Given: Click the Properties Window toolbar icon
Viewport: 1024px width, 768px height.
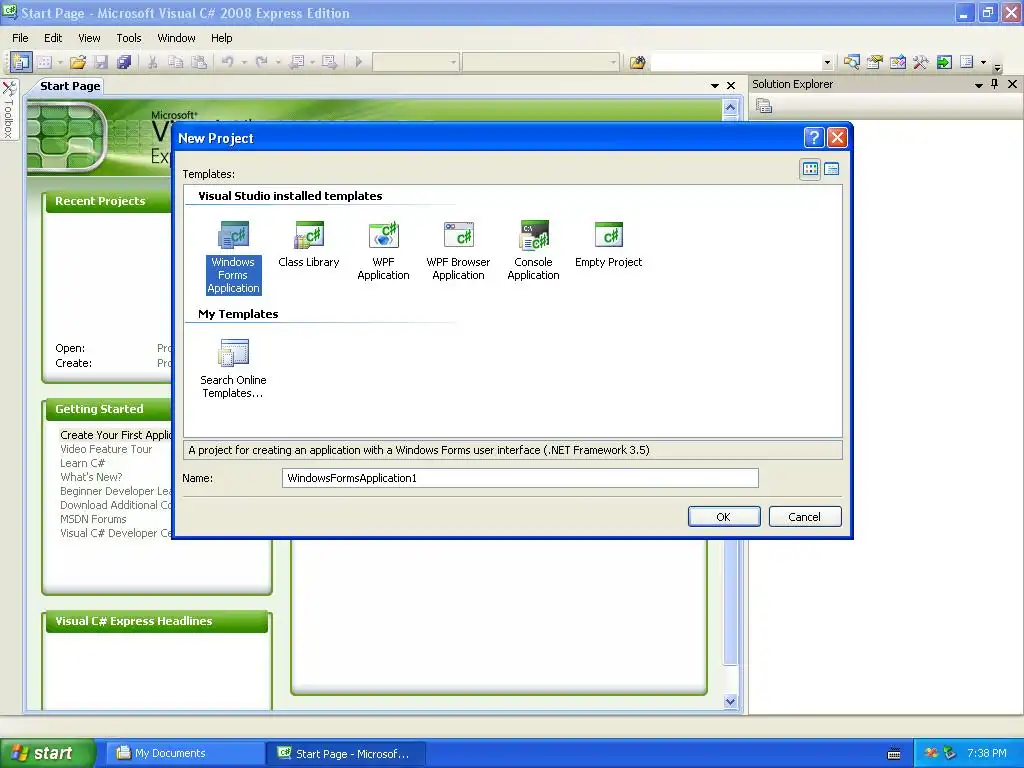Looking at the screenshot, I should [x=874, y=62].
